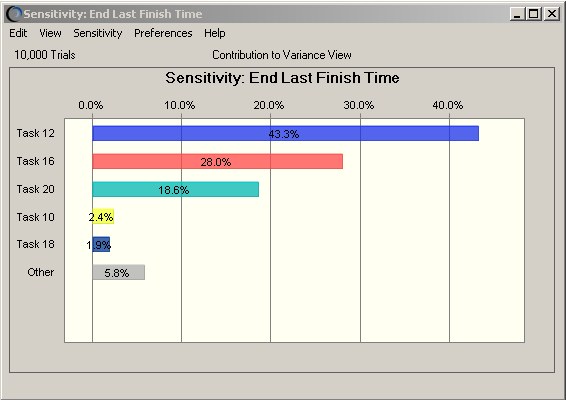Select the yellow Task 10 bar
Screen dimensions: 566x400
point(103,217)
